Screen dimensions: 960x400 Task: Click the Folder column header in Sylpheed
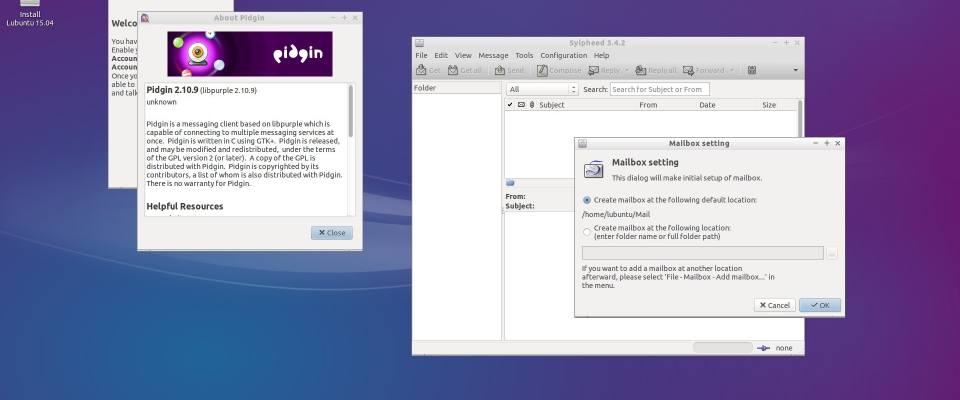coord(457,88)
